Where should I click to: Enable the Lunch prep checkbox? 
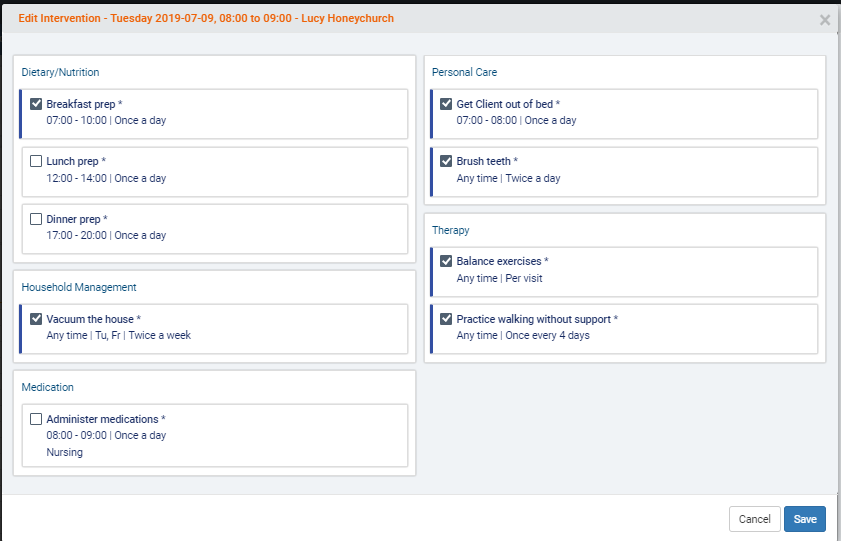coord(36,161)
